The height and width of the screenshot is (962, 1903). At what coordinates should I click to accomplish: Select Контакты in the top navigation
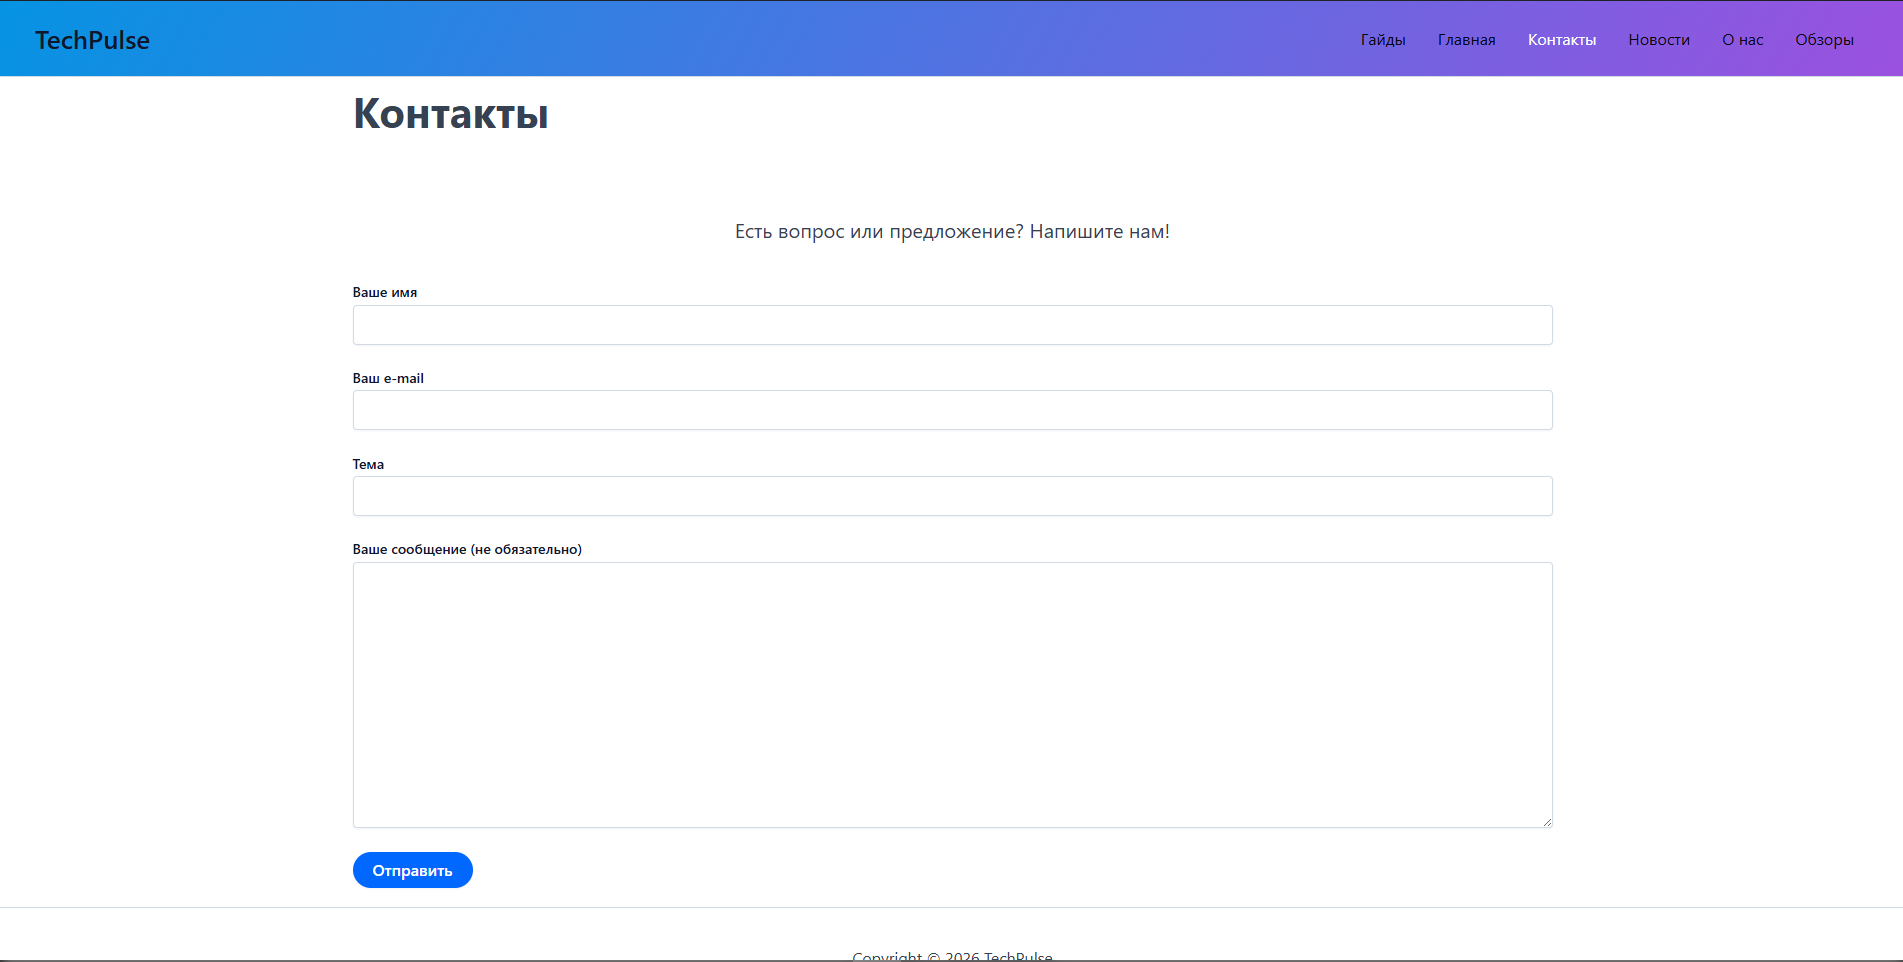click(1561, 40)
